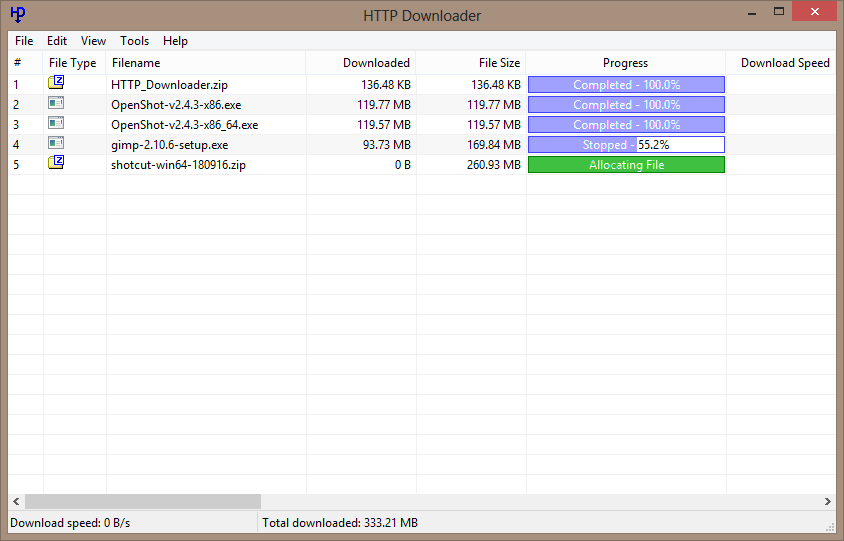
Task: Select filename OpenShot-v2.4.3-x86.exe
Action: click(176, 105)
